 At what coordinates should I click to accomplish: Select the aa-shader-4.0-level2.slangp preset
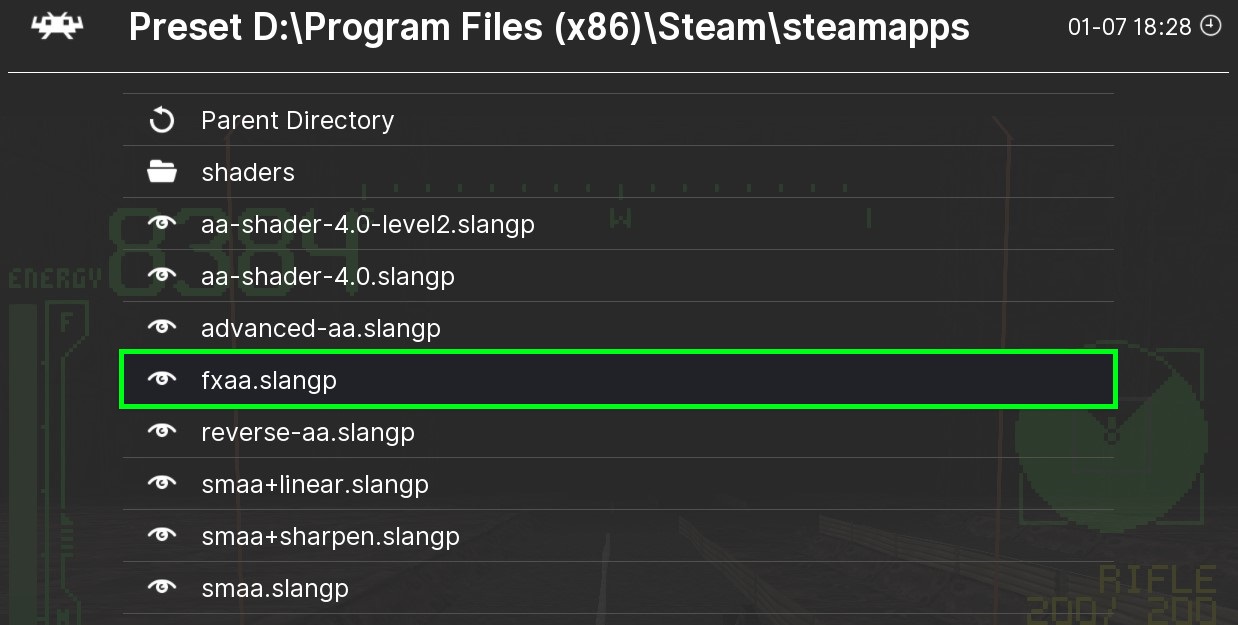coord(367,225)
